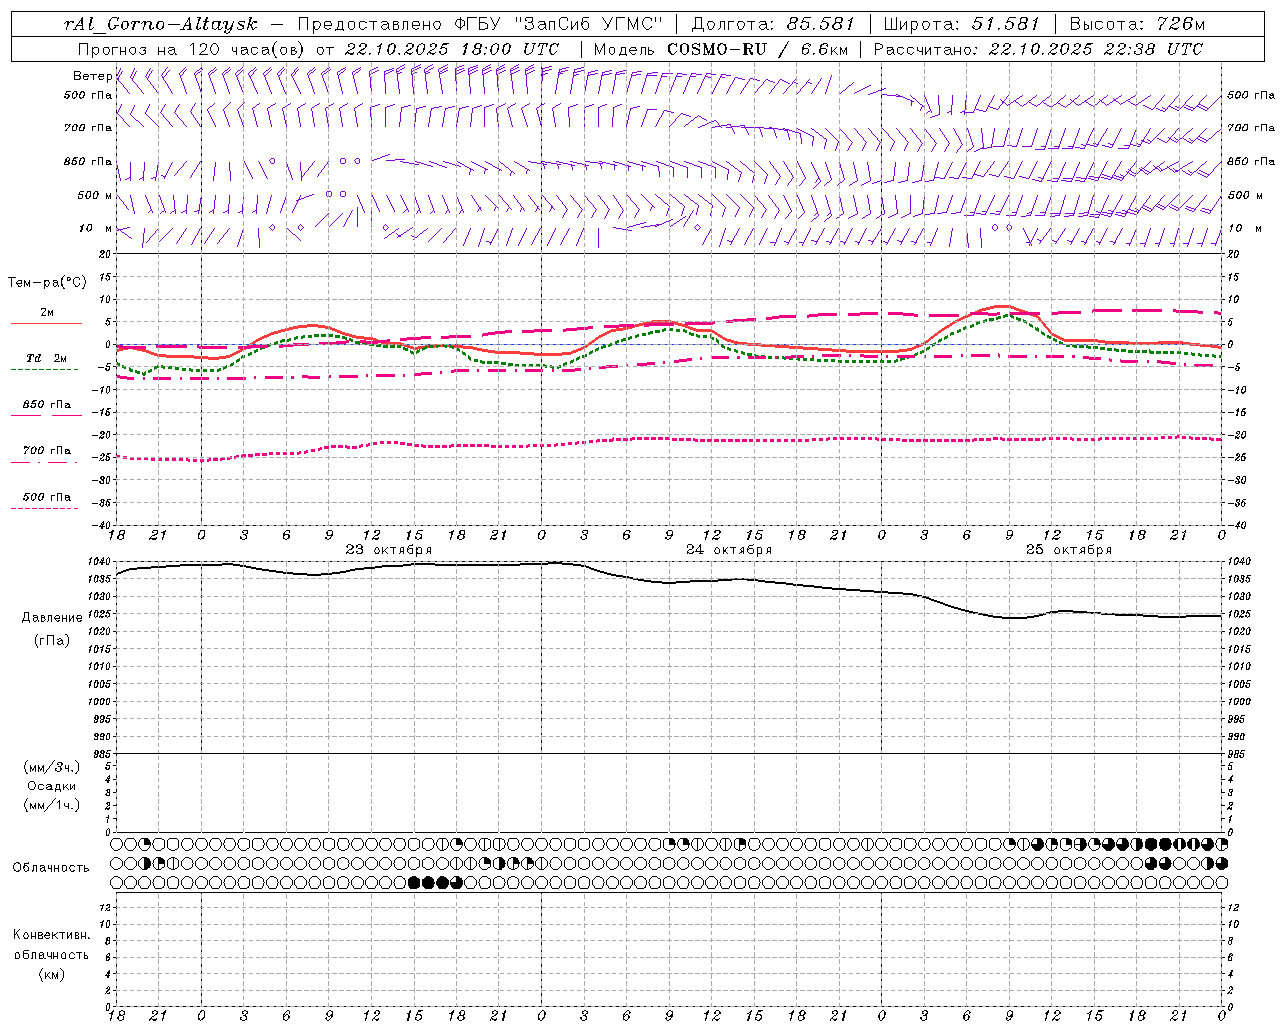Click the dotted line sample under 500 гПа legend

(44, 508)
